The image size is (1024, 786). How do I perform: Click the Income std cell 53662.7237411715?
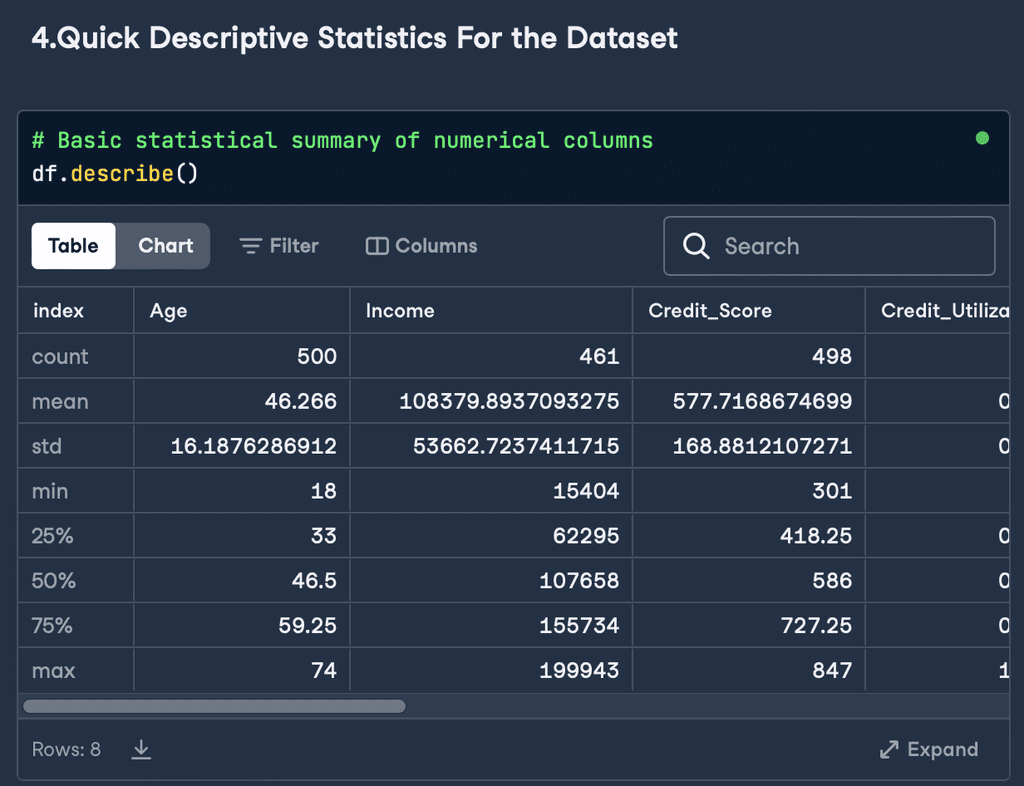(491, 447)
